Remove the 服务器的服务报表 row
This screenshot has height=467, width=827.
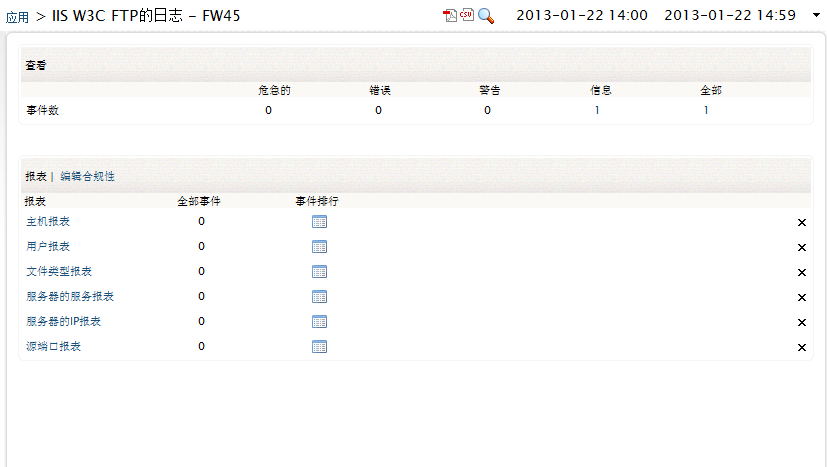pos(802,298)
